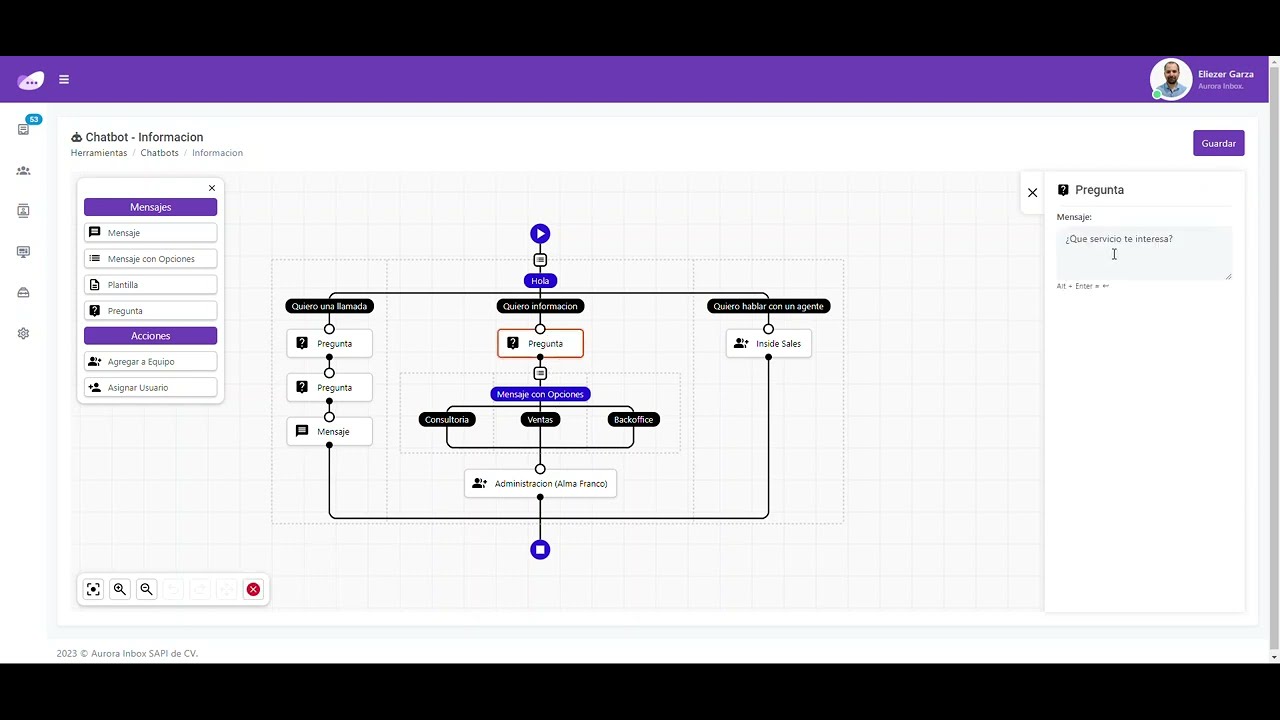This screenshot has height=720, width=1280.
Task: Open the inbox icon with 53 badge
Action: [23, 129]
